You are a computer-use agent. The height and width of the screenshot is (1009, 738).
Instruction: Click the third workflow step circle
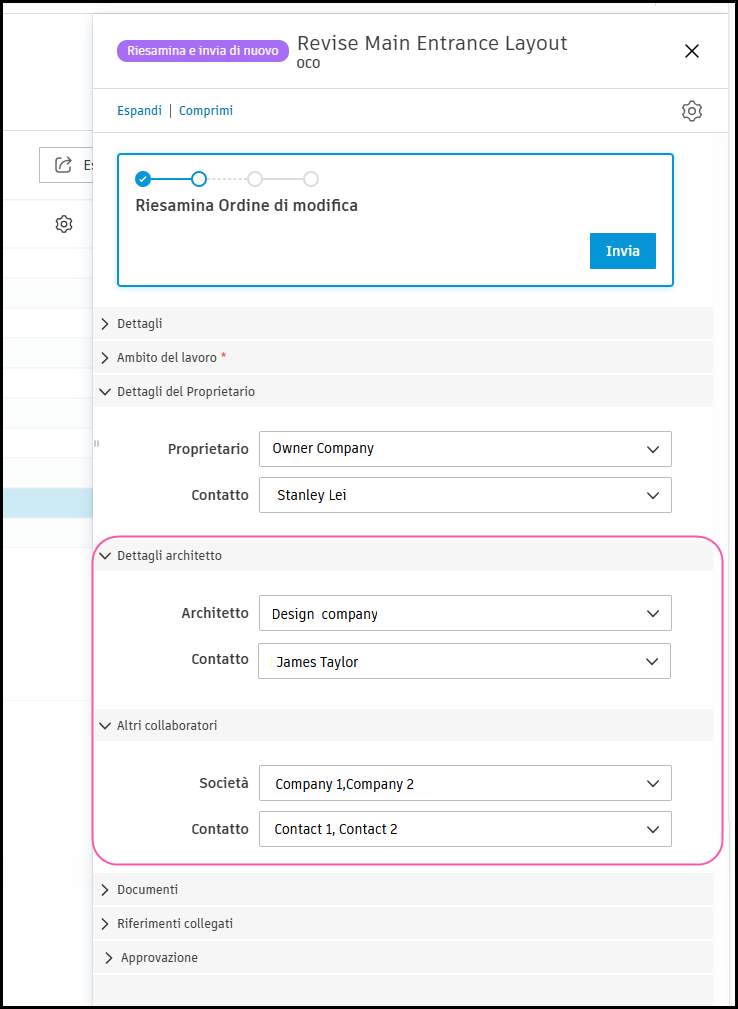(x=255, y=179)
